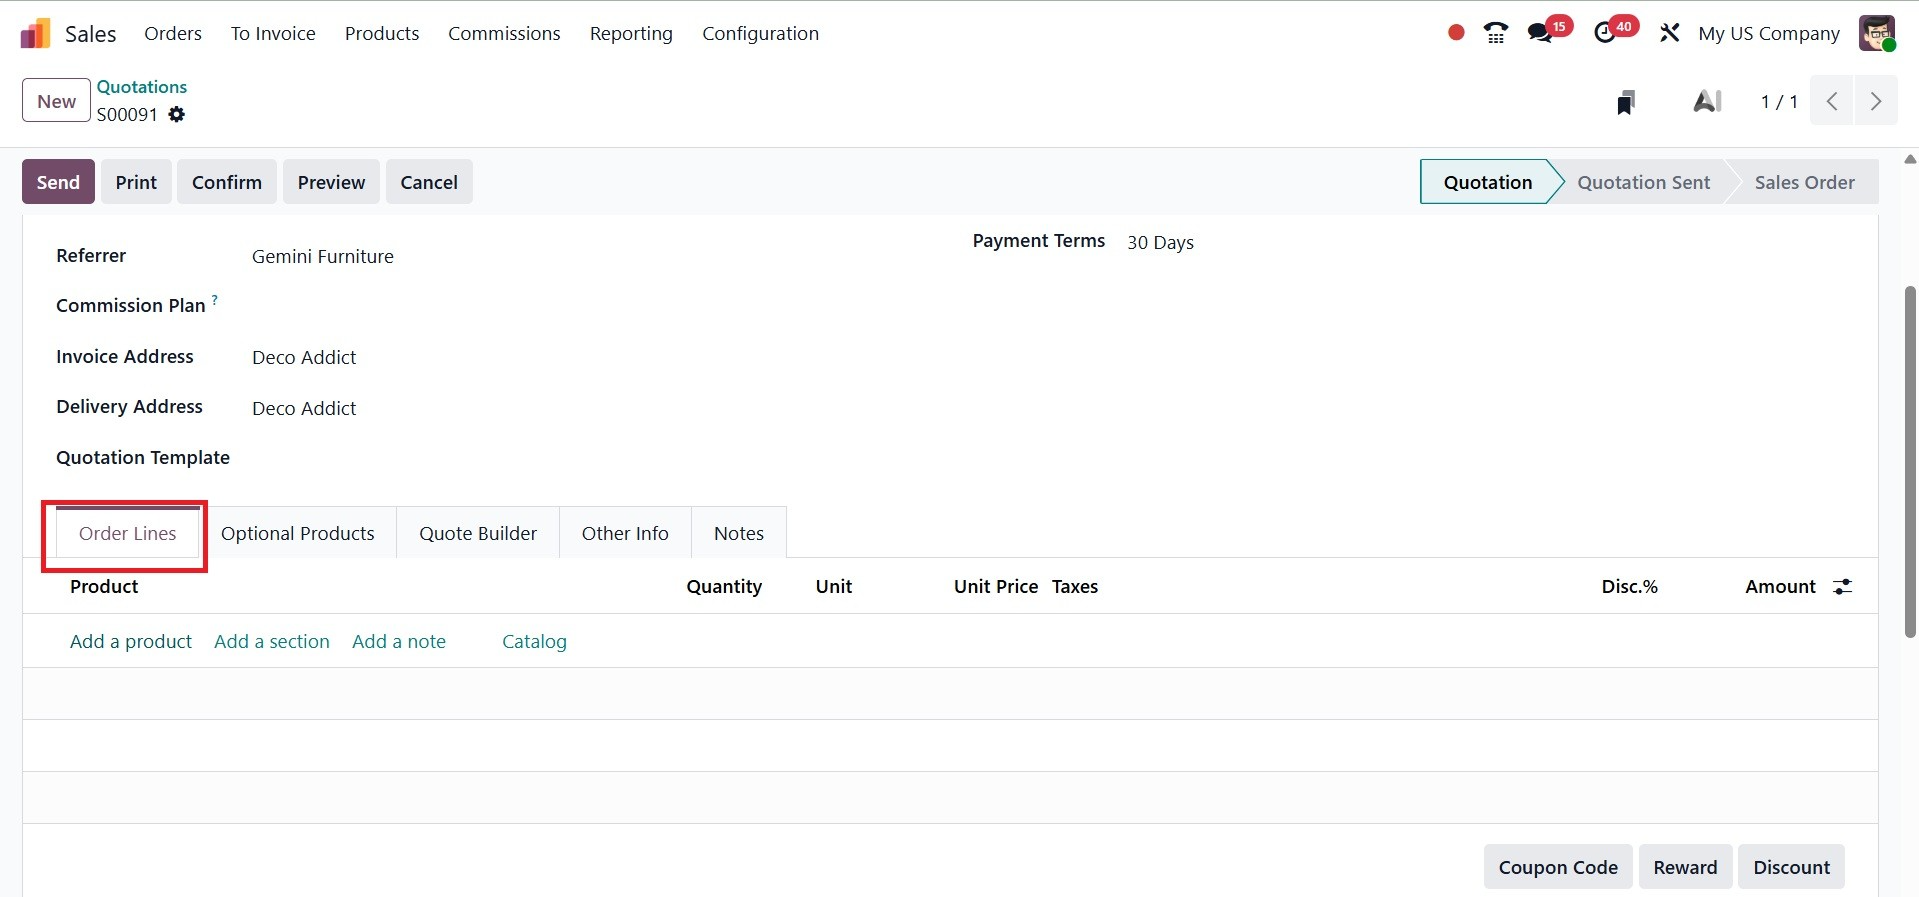The width and height of the screenshot is (1919, 897).
Task: Open the VoIP phone dialer icon
Action: coord(1496,33)
